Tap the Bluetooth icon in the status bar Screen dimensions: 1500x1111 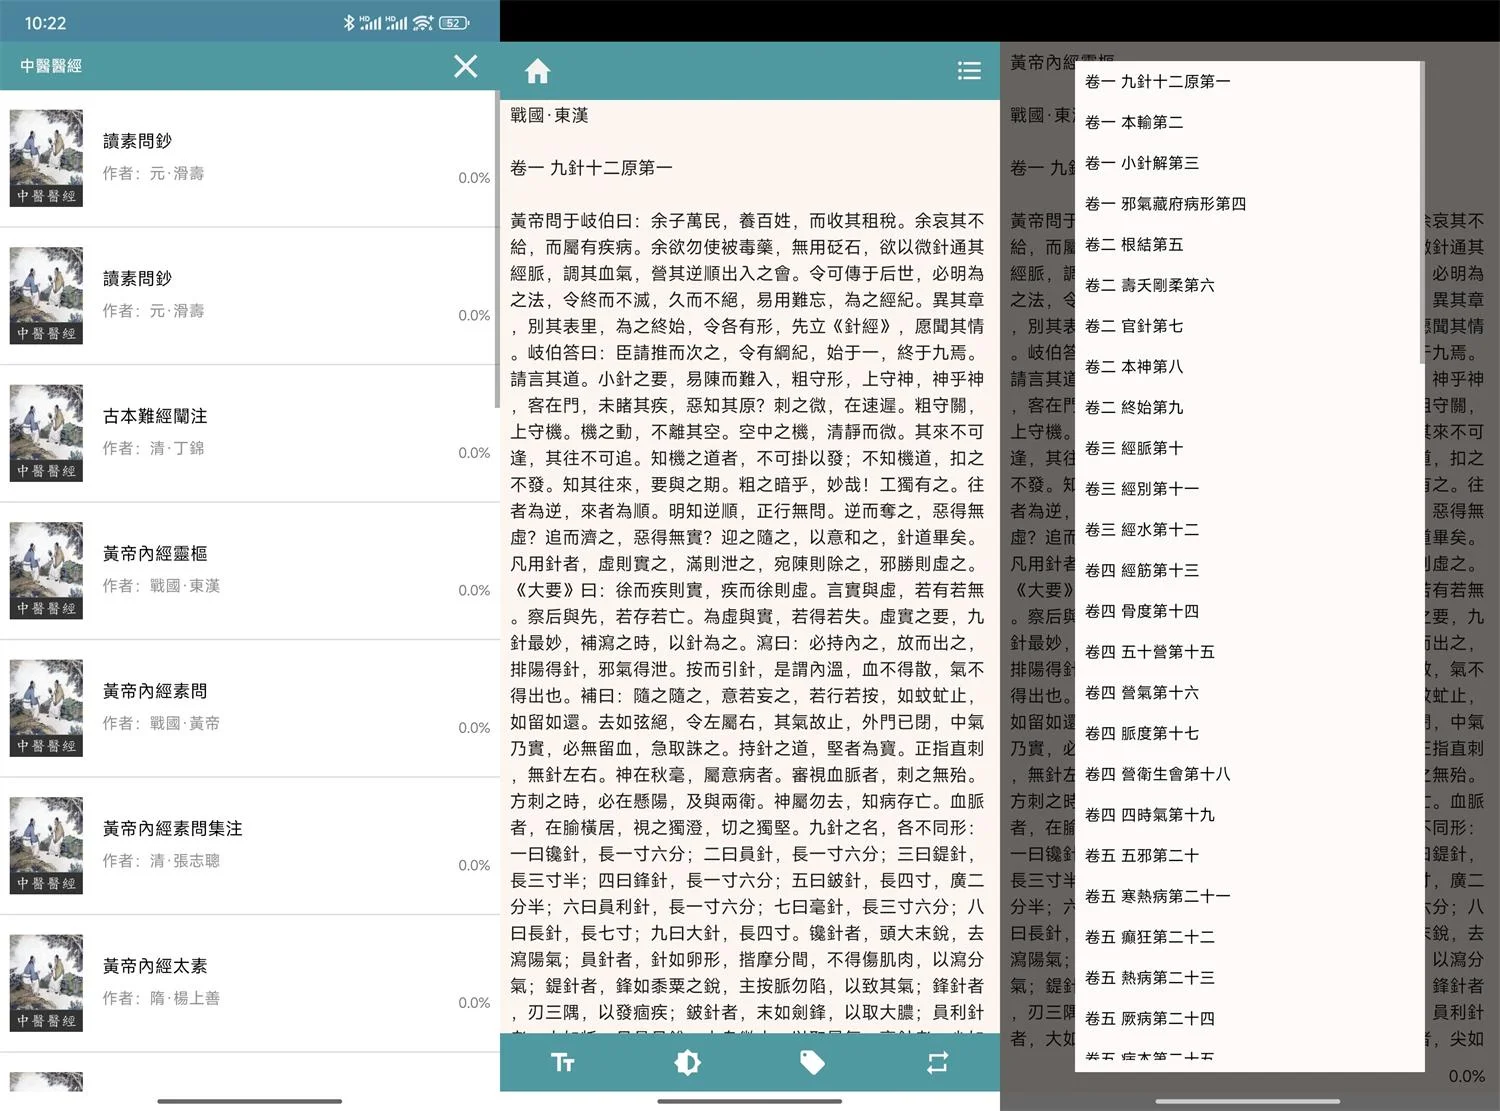(x=350, y=21)
